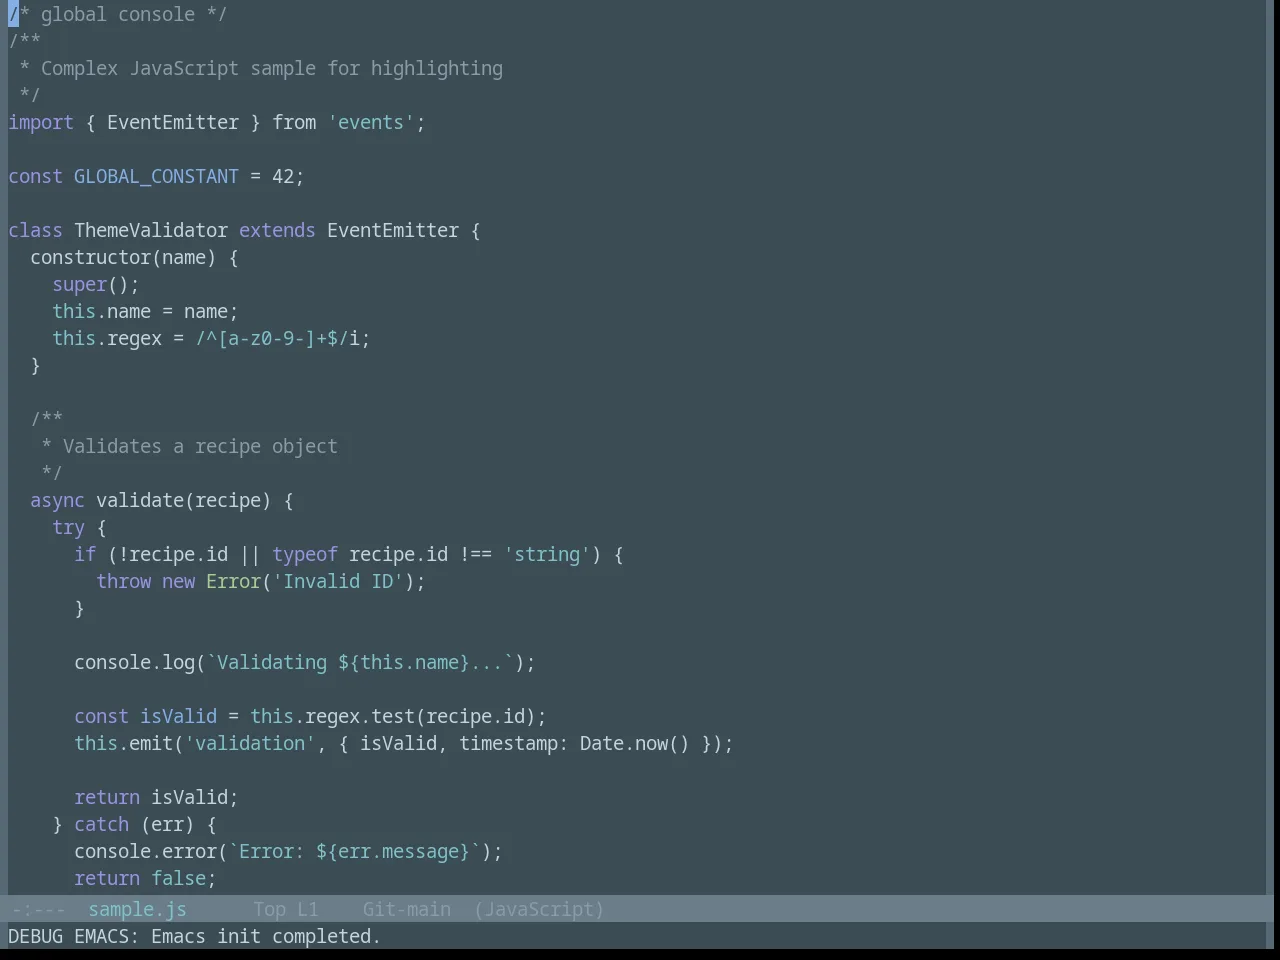Click the 'try' keyword
Screen dimensions: 1280x960
pyautogui.click(x=68, y=527)
